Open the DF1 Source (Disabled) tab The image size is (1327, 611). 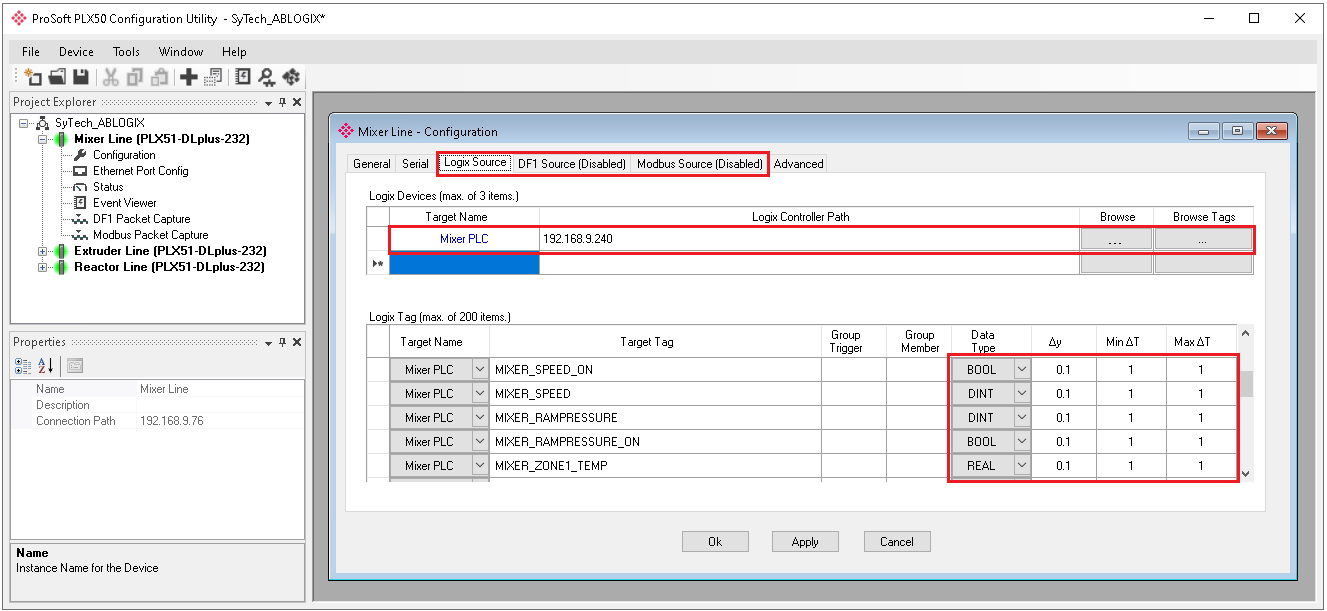572,164
